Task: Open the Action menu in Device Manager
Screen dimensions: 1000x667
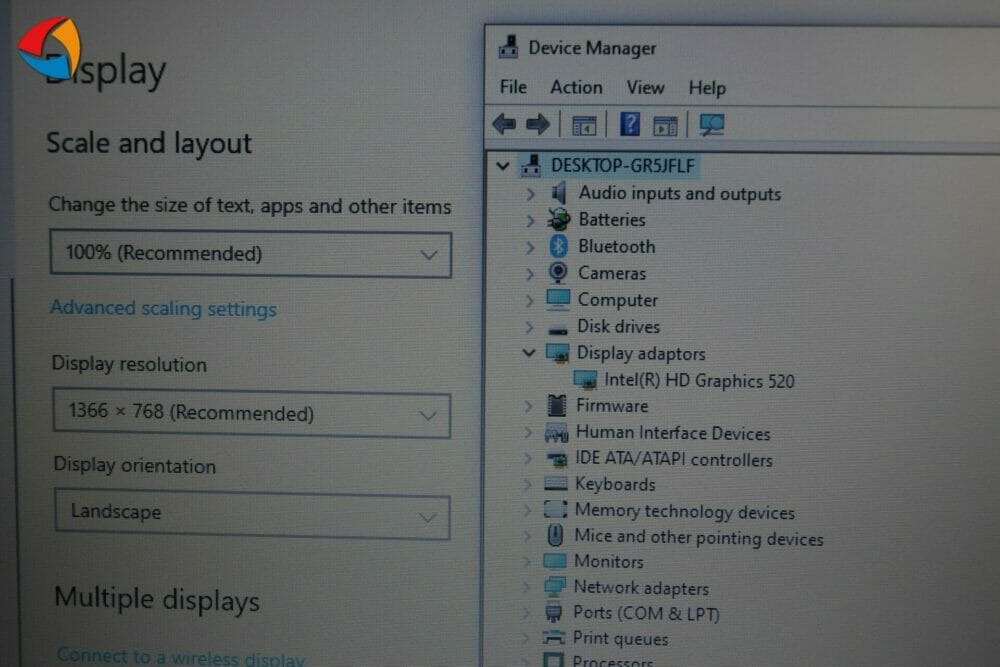Action: click(577, 87)
